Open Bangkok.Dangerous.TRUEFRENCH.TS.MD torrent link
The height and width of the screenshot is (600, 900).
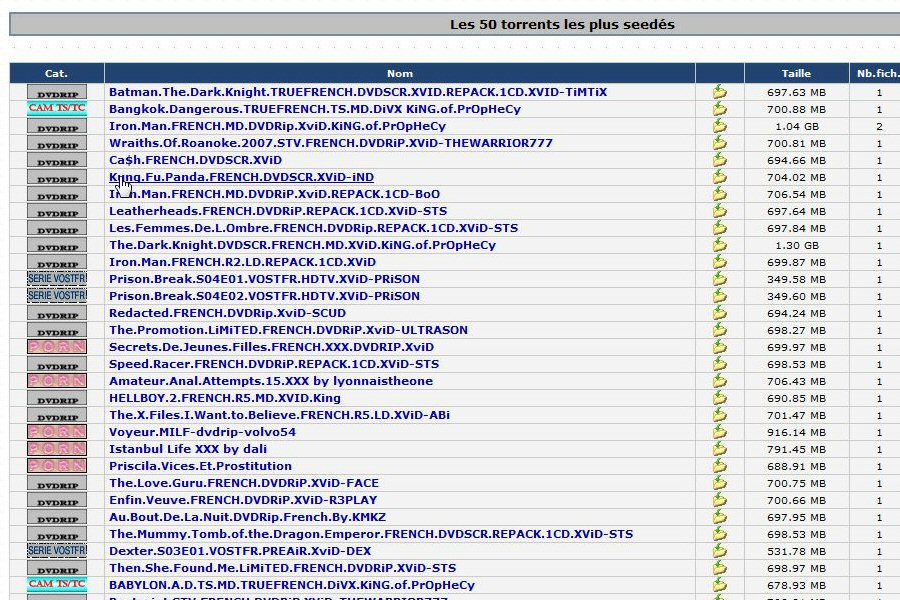[x=315, y=109]
